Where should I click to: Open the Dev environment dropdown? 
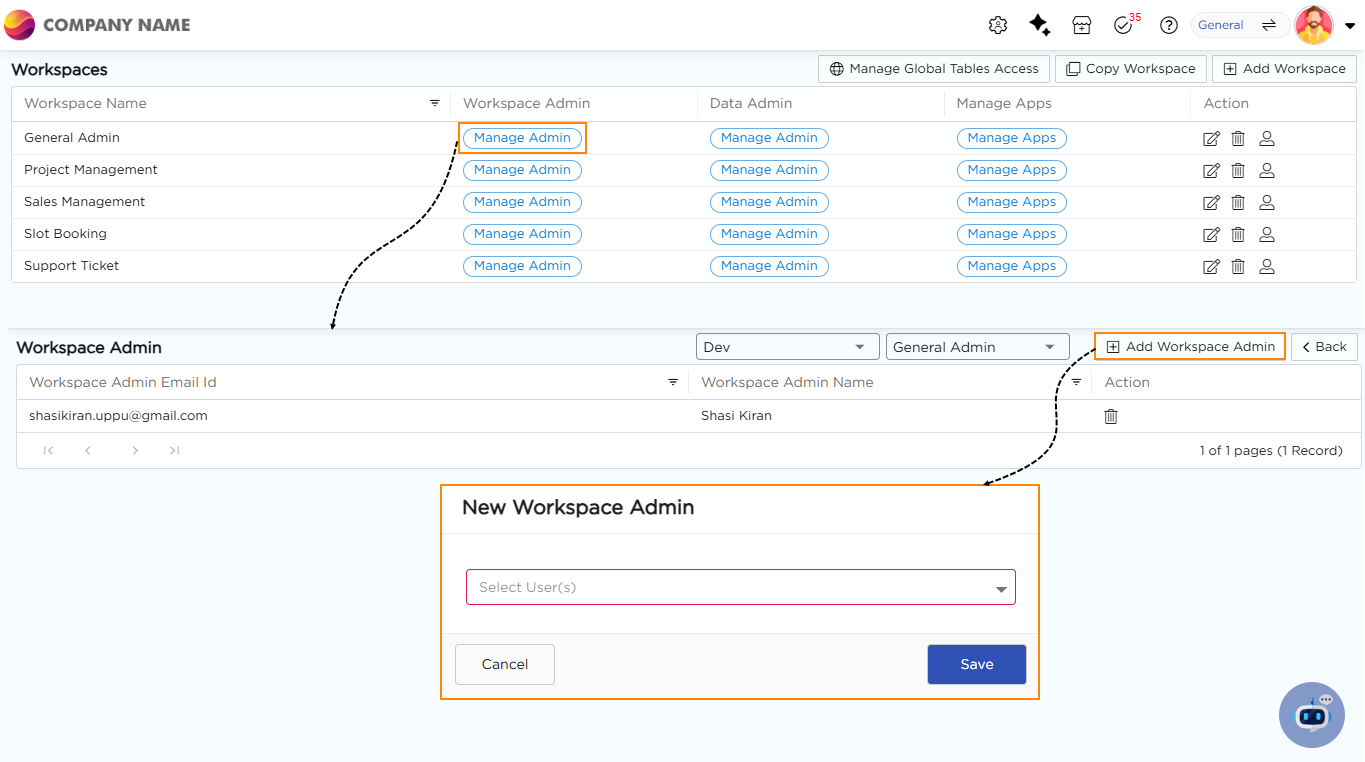point(787,347)
